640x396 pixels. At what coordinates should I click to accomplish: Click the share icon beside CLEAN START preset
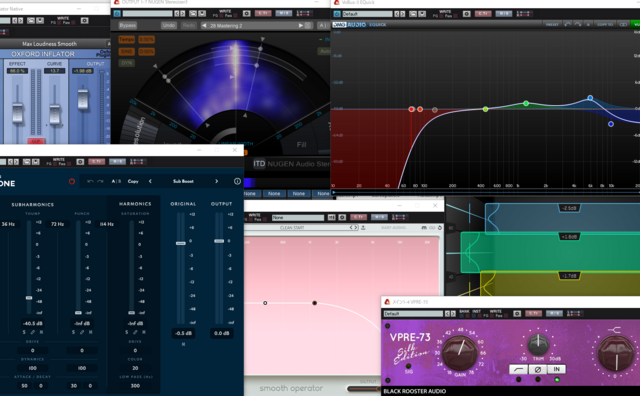pyautogui.click(x=363, y=227)
